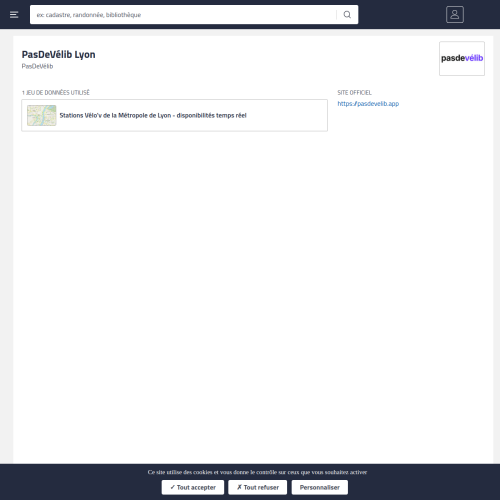500x500 pixels.
Task: Open the hamburger navigation menu
Action: 14,15
